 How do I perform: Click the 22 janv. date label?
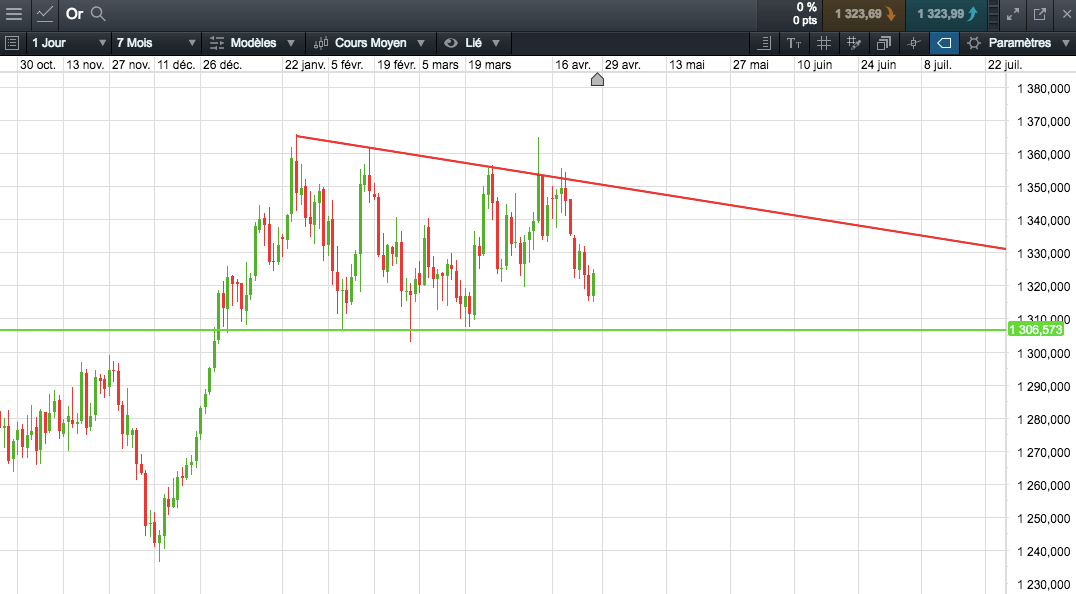click(305, 64)
